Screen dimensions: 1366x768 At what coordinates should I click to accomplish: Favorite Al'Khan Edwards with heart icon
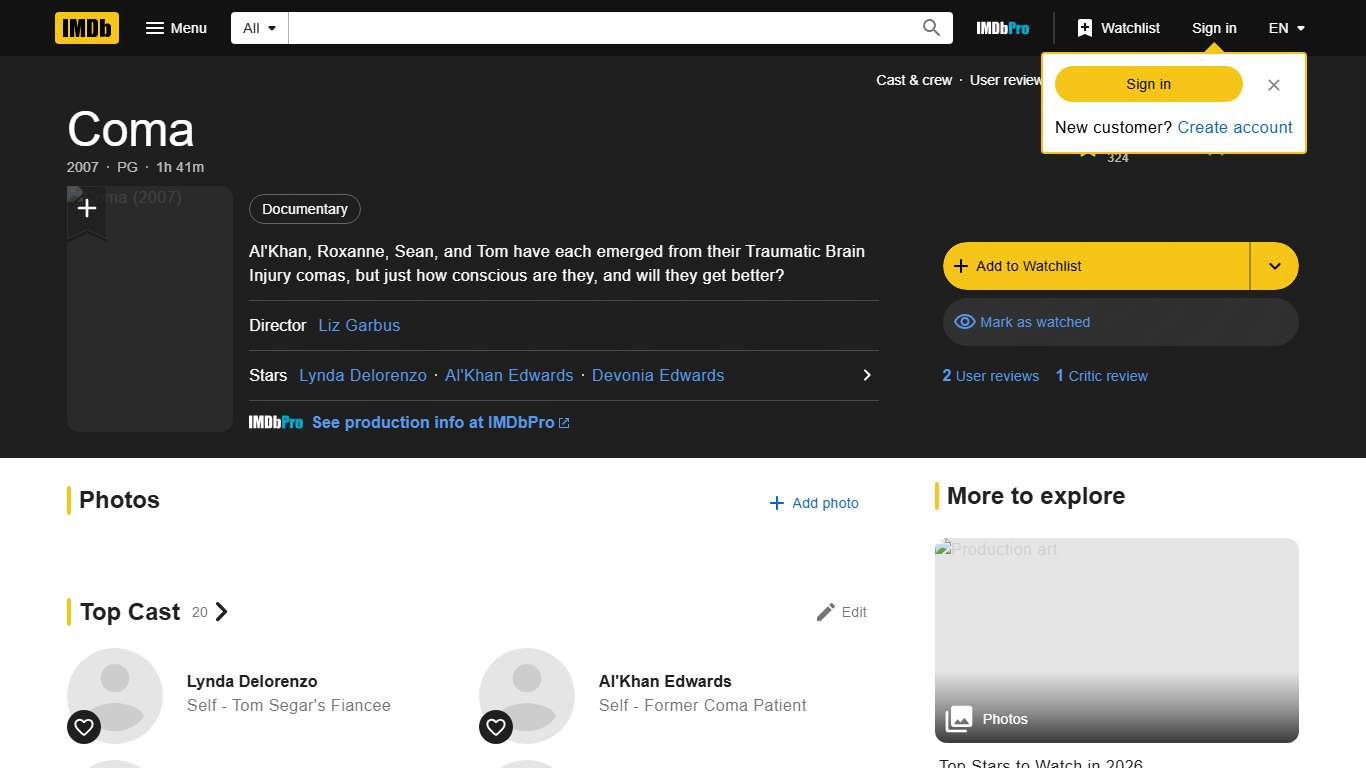[496, 727]
